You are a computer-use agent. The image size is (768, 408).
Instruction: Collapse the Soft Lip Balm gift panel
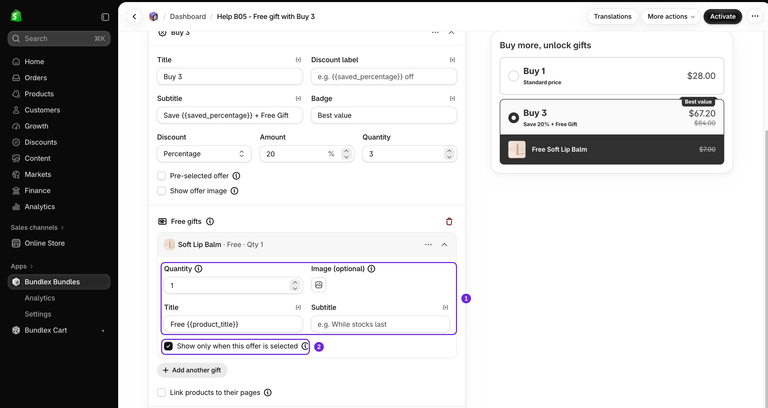(x=444, y=244)
